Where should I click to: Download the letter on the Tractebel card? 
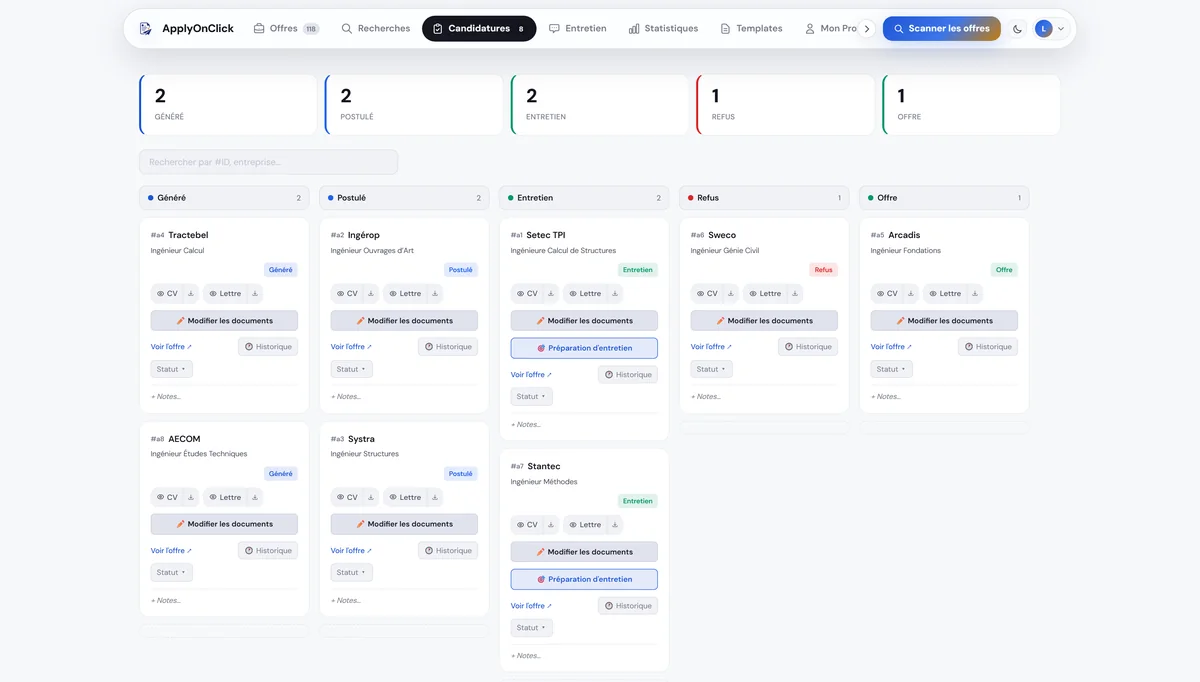click(x=255, y=294)
